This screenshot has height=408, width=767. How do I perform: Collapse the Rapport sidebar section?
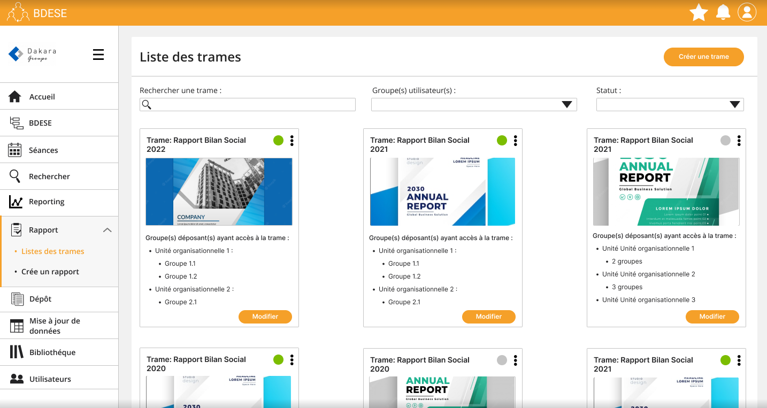click(107, 230)
